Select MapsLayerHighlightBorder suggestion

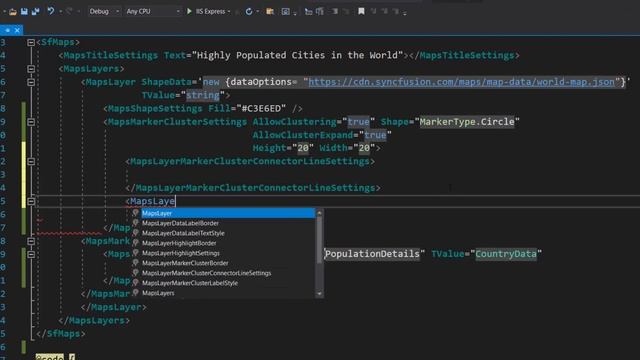tap(224, 243)
